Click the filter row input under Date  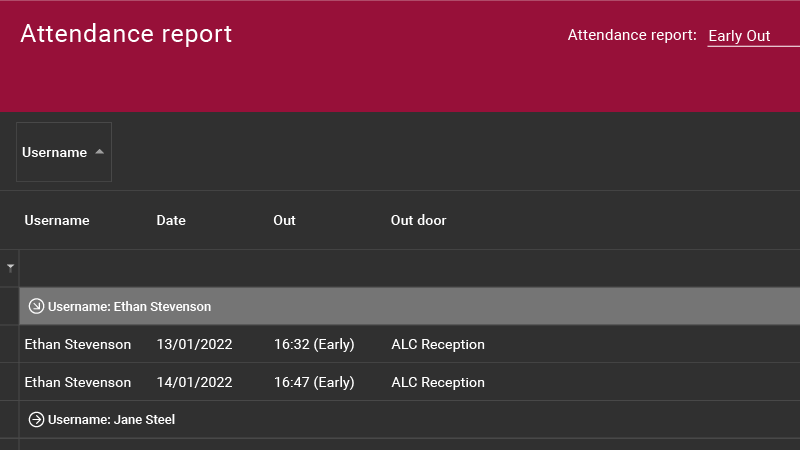coord(209,268)
